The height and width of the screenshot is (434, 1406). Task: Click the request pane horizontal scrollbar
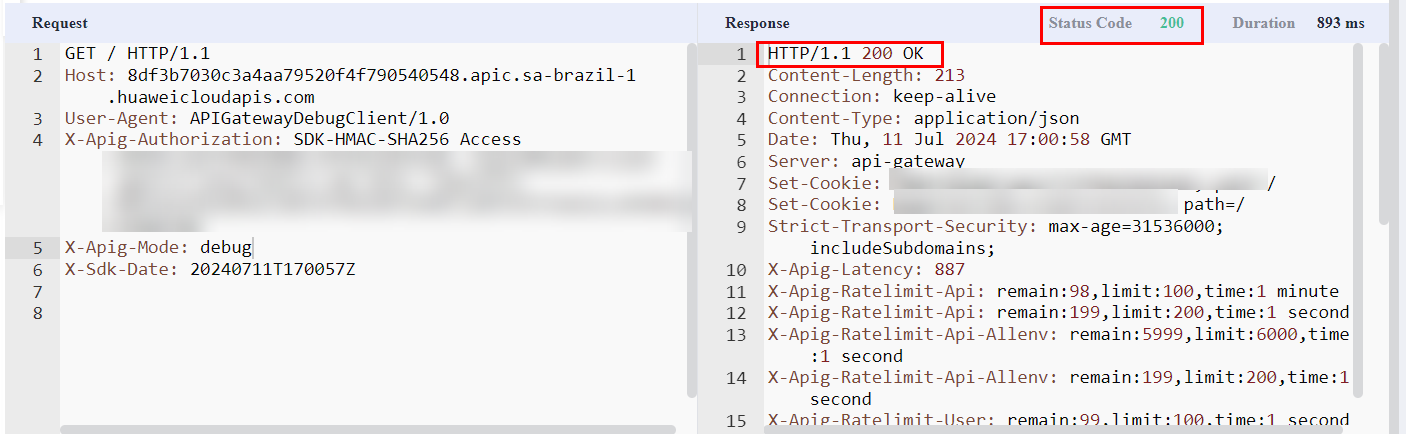(x=368, y=429)
